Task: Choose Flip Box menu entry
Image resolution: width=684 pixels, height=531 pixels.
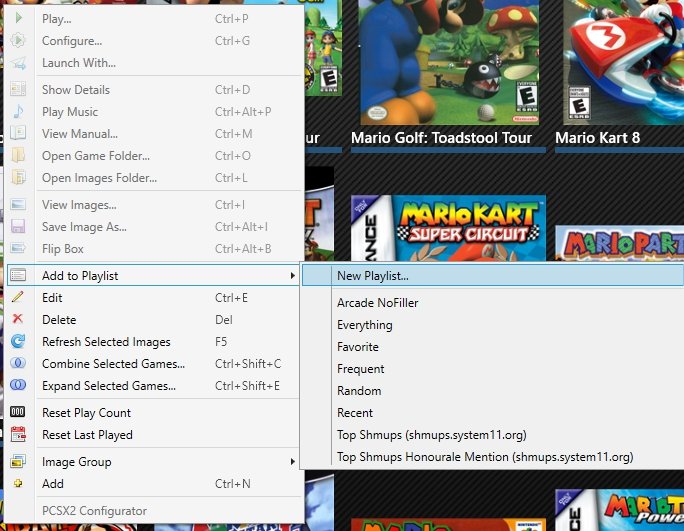Action: pyautogui.click(x=154, y=249)
